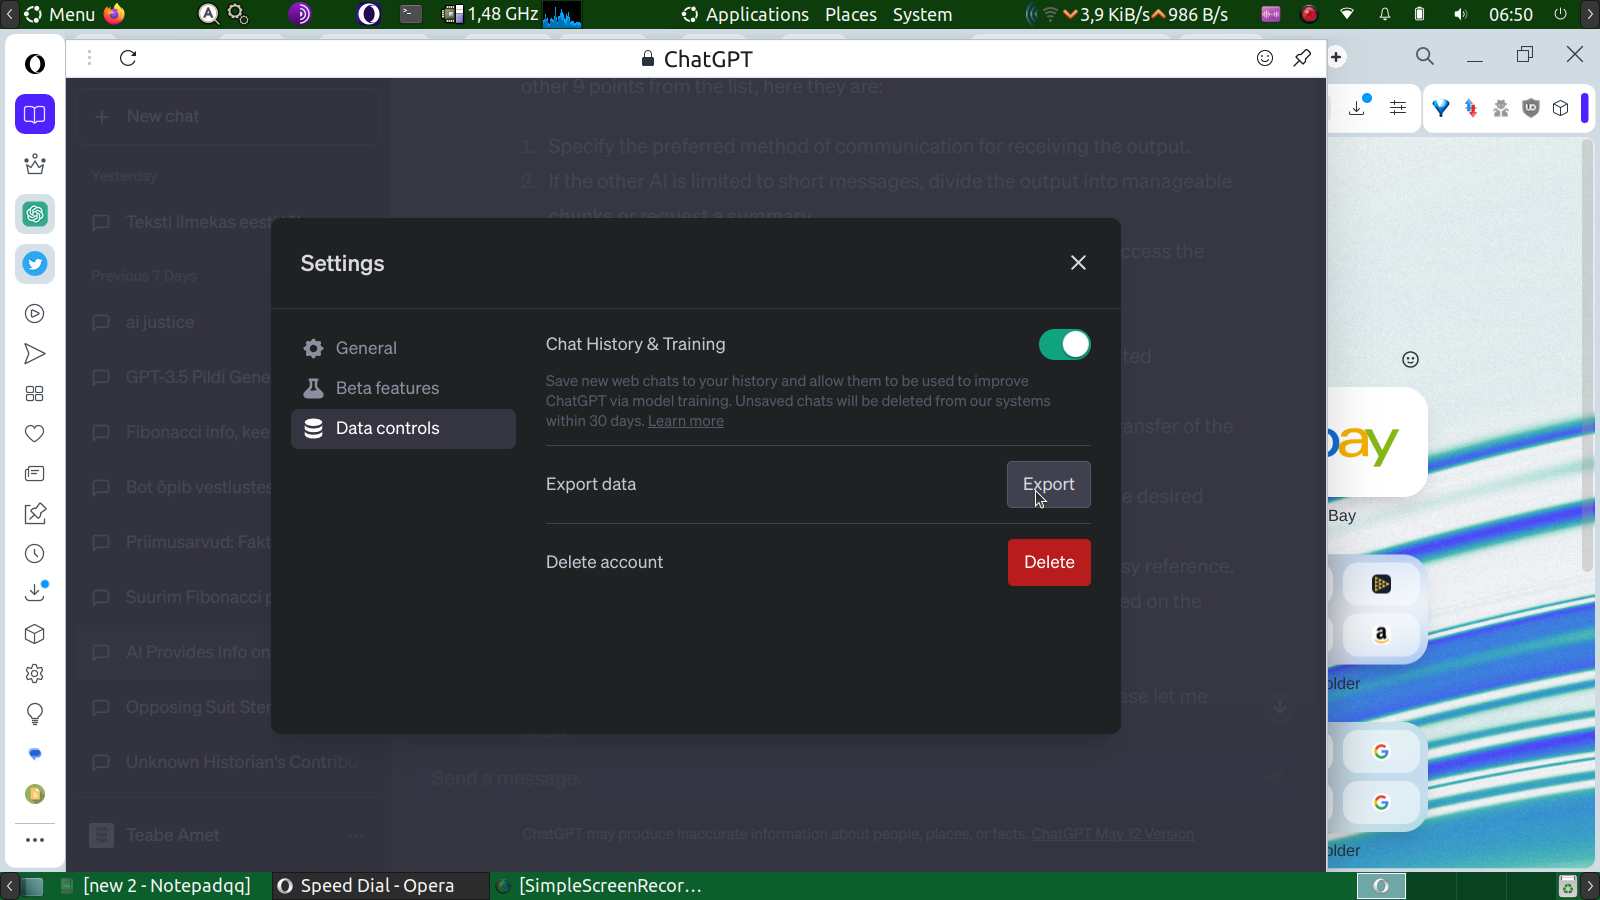
Task: Open the notification bell in system tray
Action: tap(1385, 14)
